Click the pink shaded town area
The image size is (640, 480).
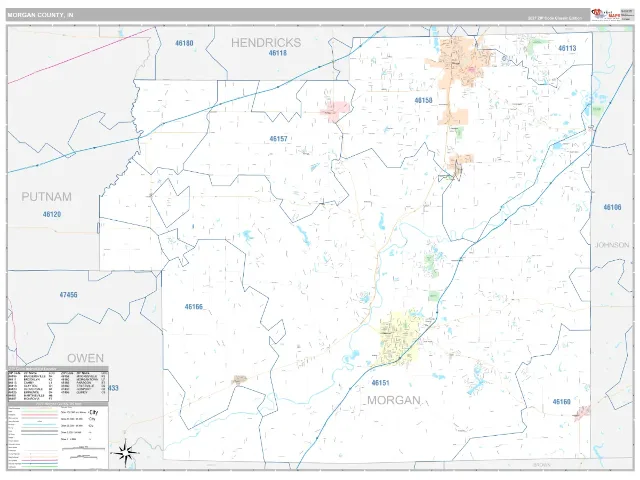click(x=336, y=111)
